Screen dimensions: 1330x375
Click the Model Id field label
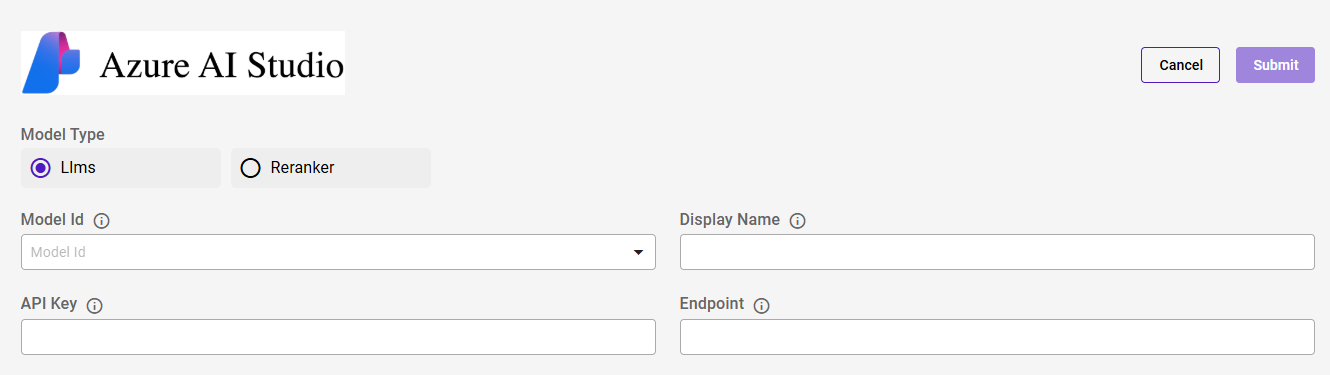53,220
